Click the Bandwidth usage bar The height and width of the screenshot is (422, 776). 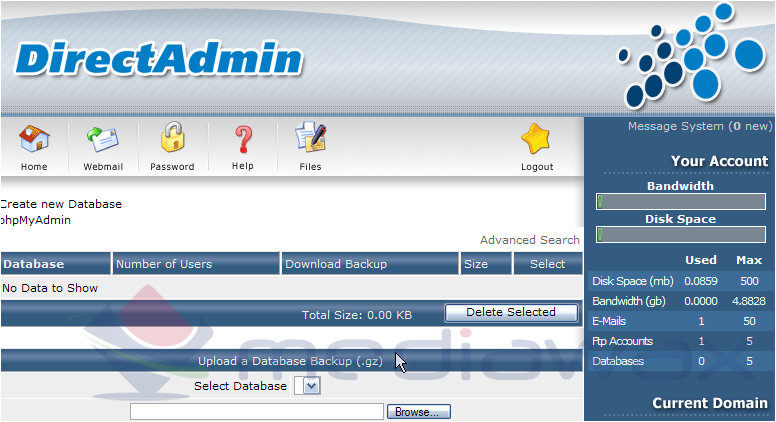coord(681,202)
